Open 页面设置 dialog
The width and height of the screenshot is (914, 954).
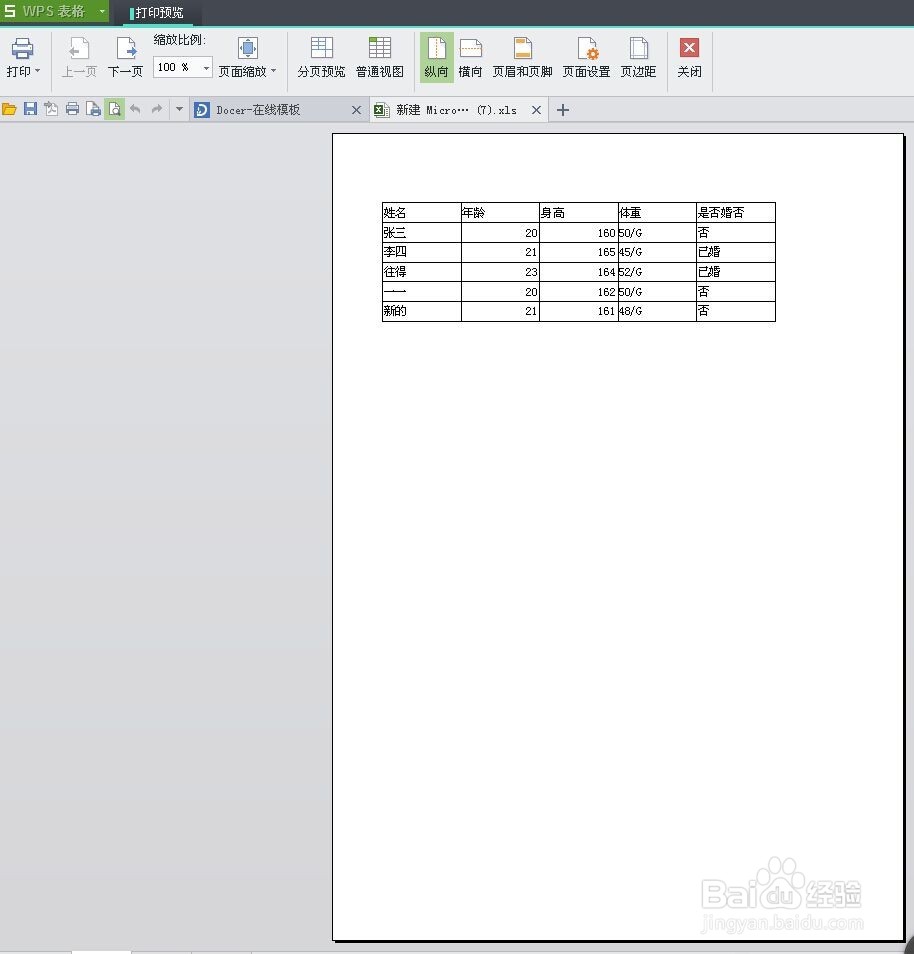(586, 58)
